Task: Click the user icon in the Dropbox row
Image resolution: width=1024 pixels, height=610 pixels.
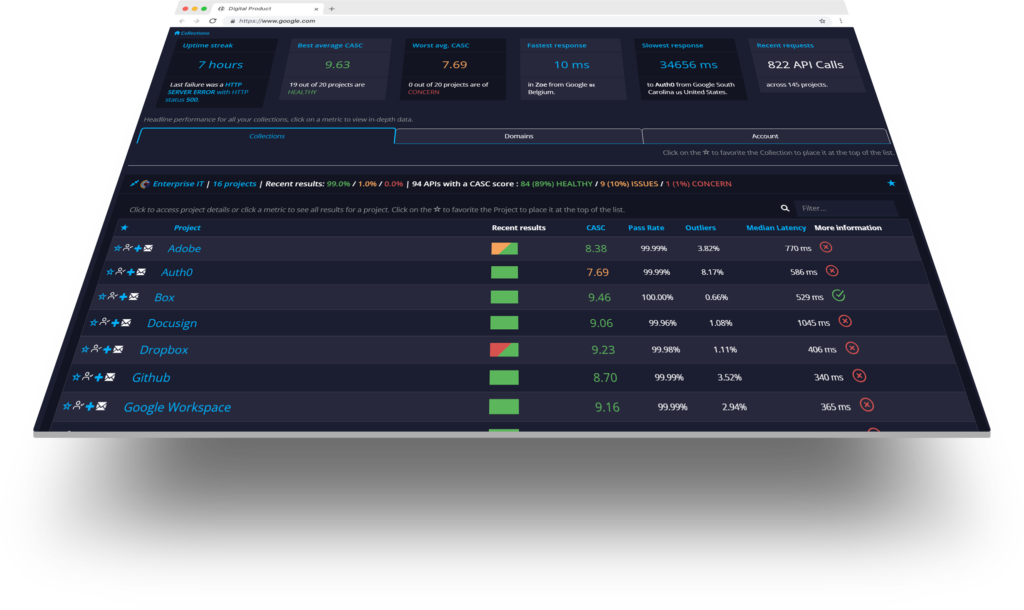Action: (x=95, y=349)
